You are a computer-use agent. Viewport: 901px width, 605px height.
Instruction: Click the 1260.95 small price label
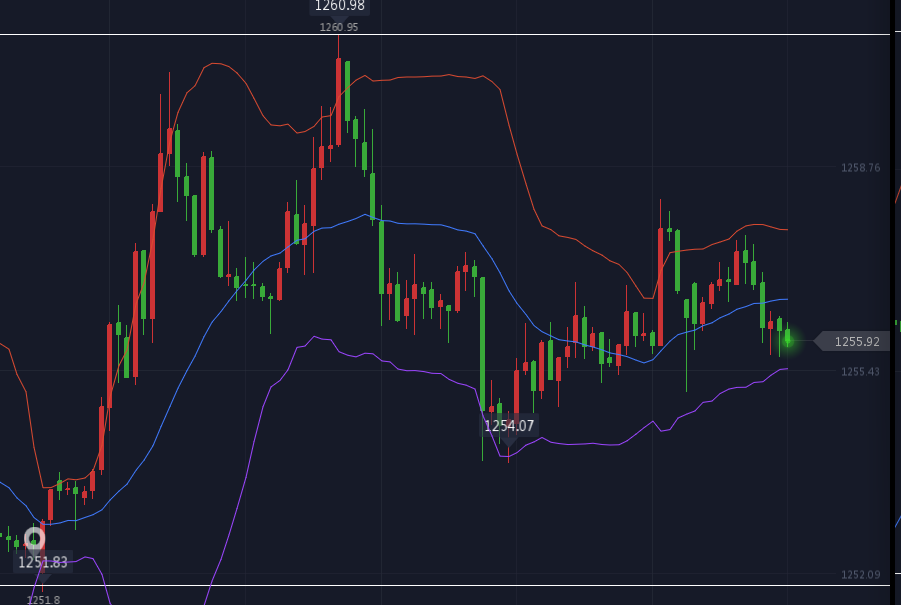(339, 27)
